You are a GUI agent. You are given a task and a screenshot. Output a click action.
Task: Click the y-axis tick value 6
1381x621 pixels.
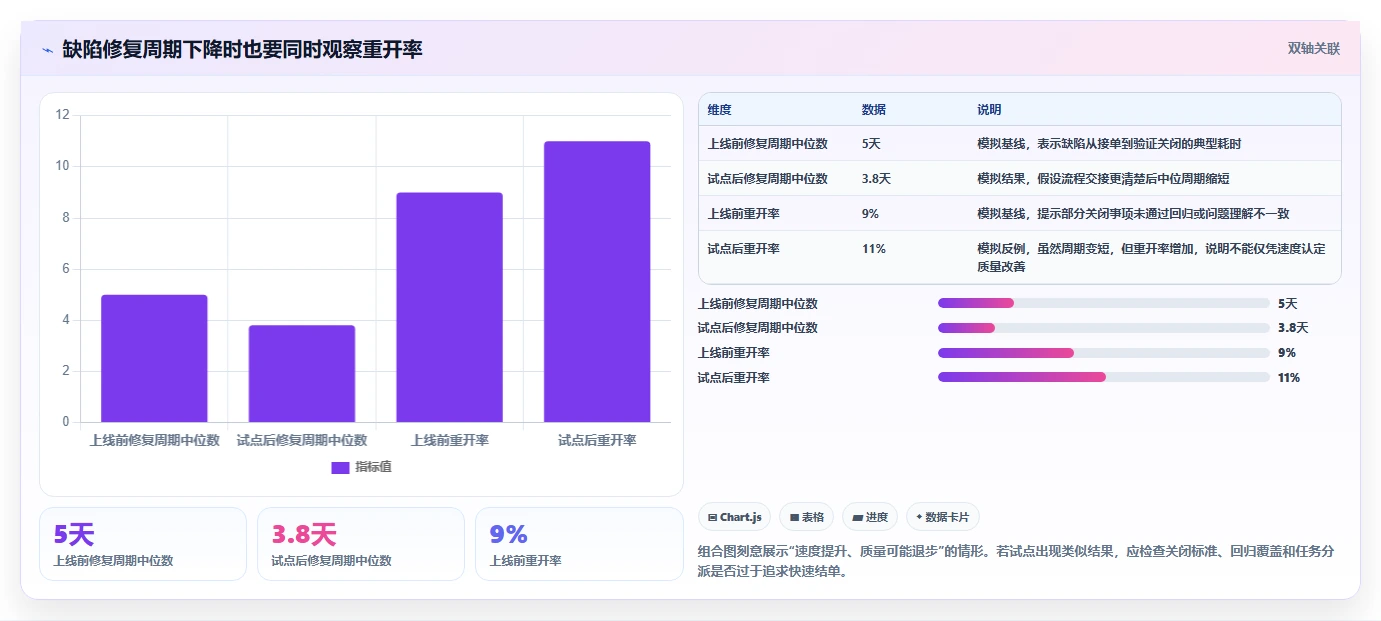pos(66,269)
